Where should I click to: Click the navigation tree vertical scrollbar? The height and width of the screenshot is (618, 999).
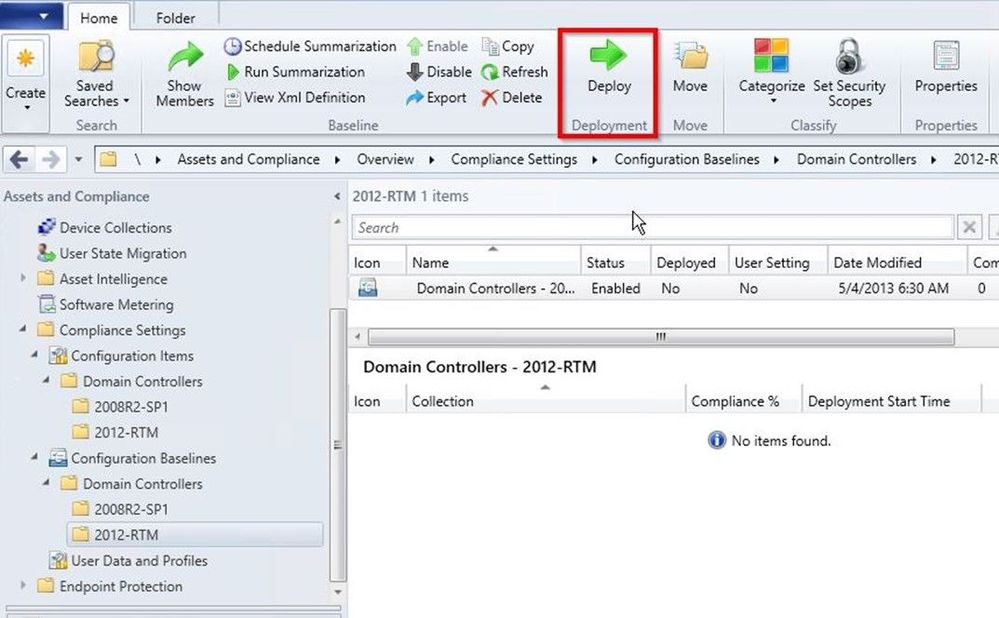[338, 444]
